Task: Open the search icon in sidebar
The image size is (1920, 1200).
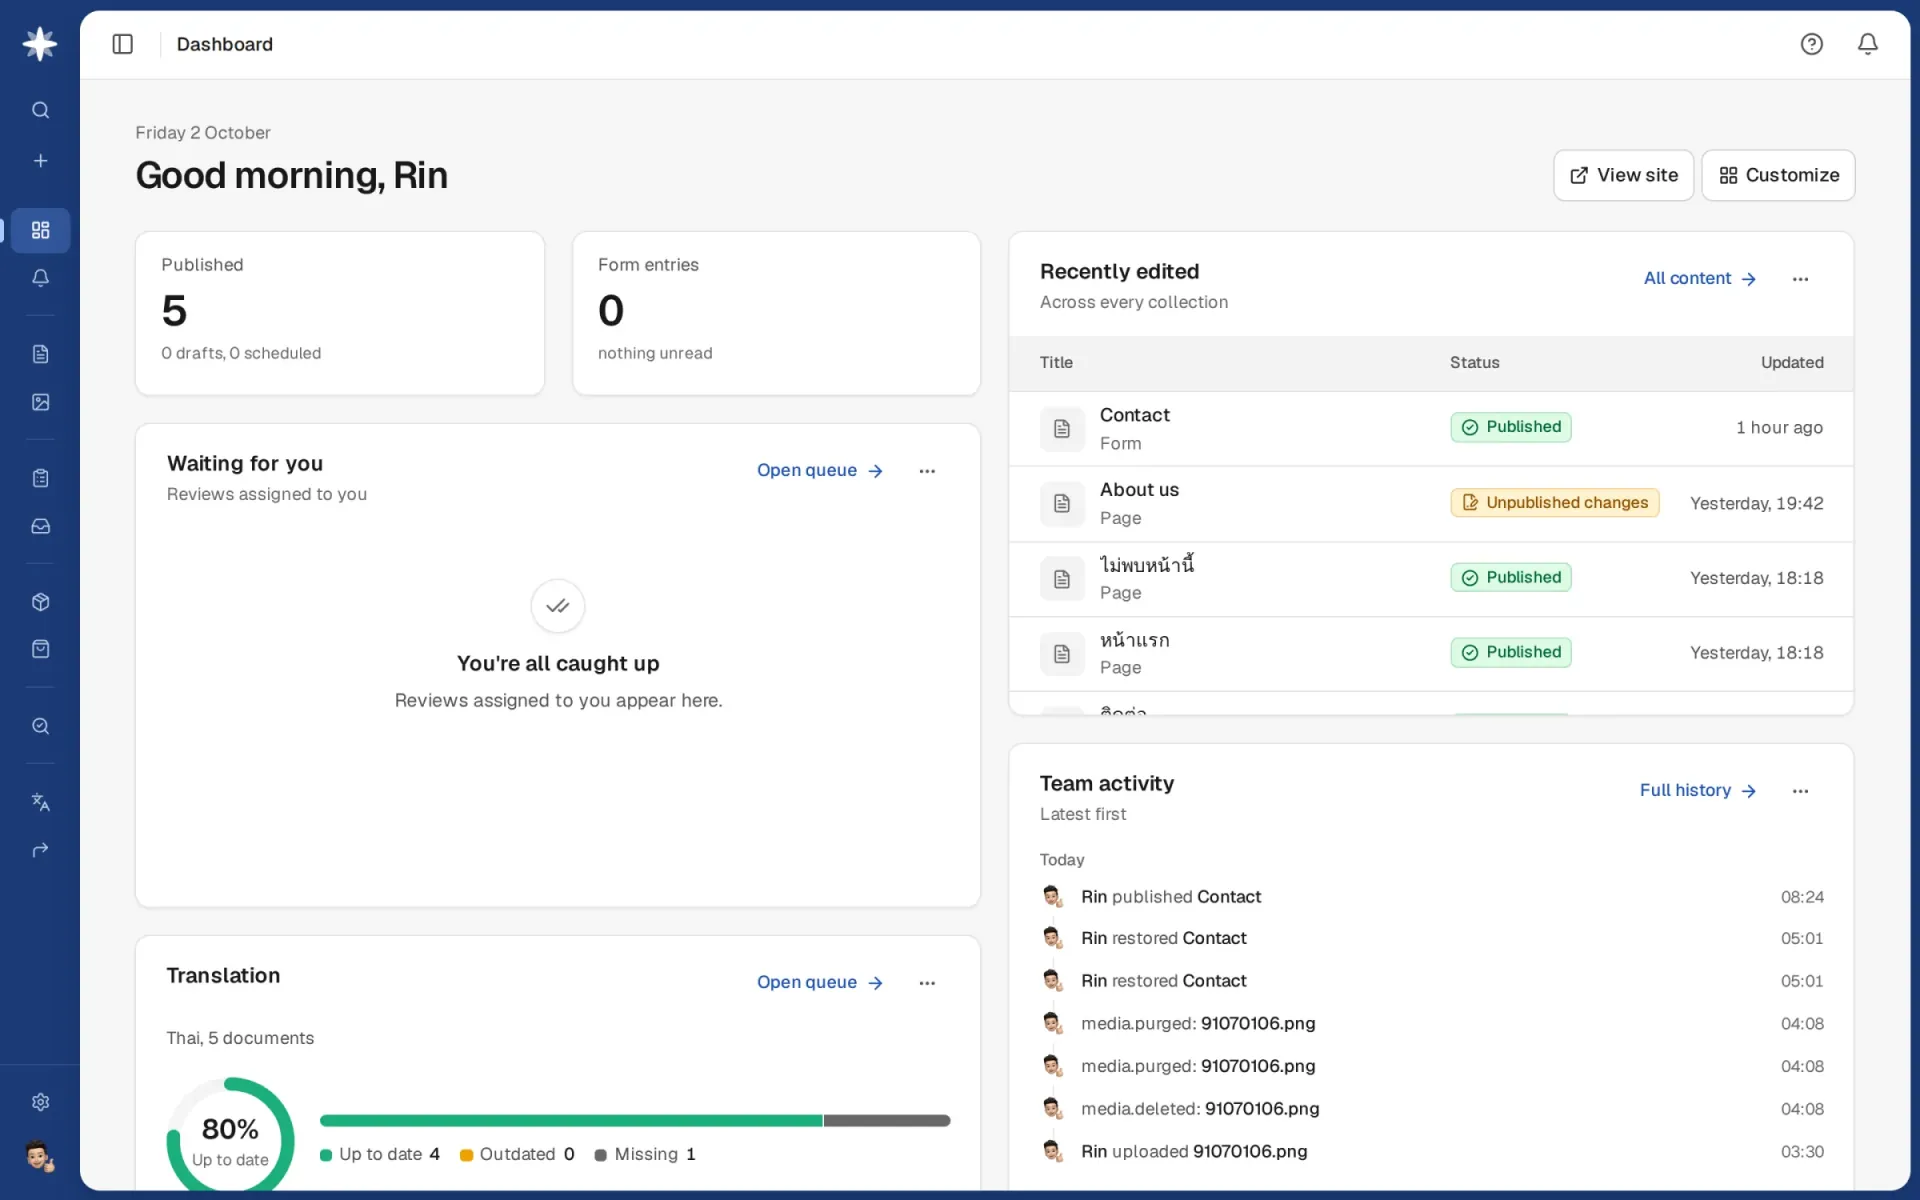Action: (40, 110)
